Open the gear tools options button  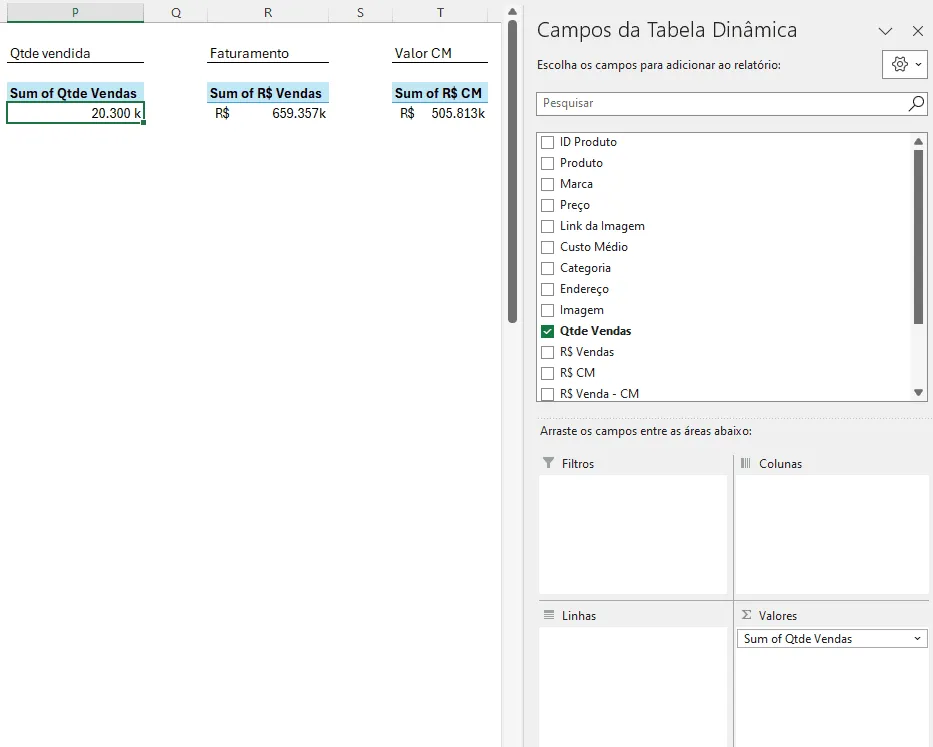(x=904, y=64)
